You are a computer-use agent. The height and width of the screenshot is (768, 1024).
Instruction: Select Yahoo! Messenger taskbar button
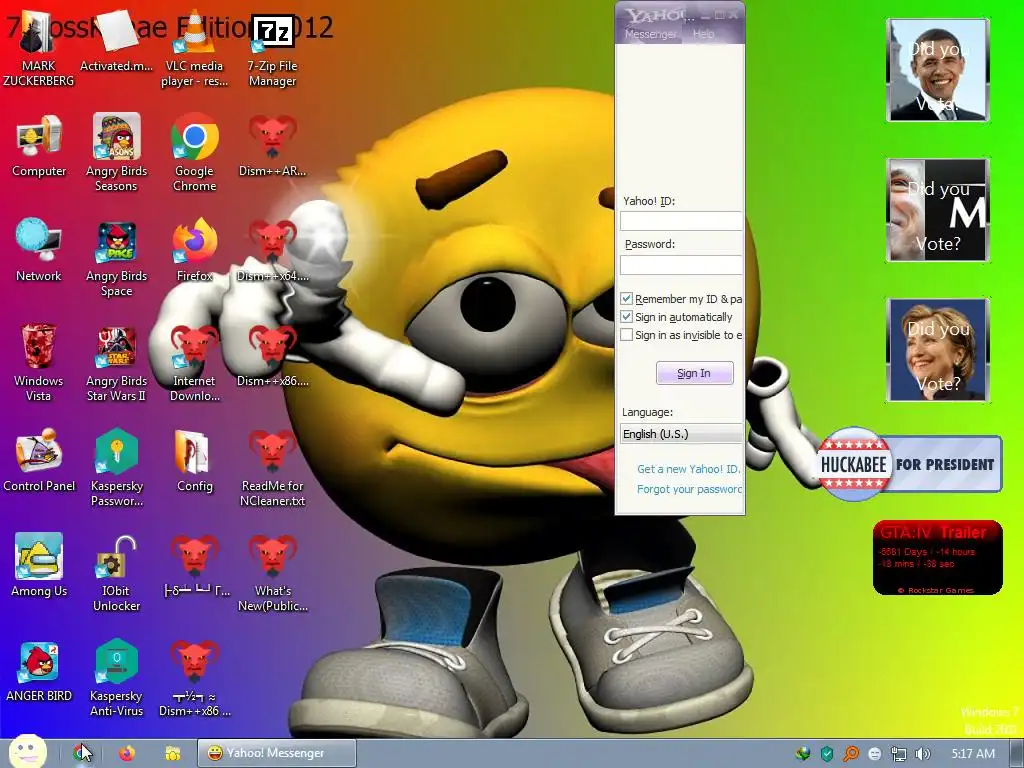point(276,753)
